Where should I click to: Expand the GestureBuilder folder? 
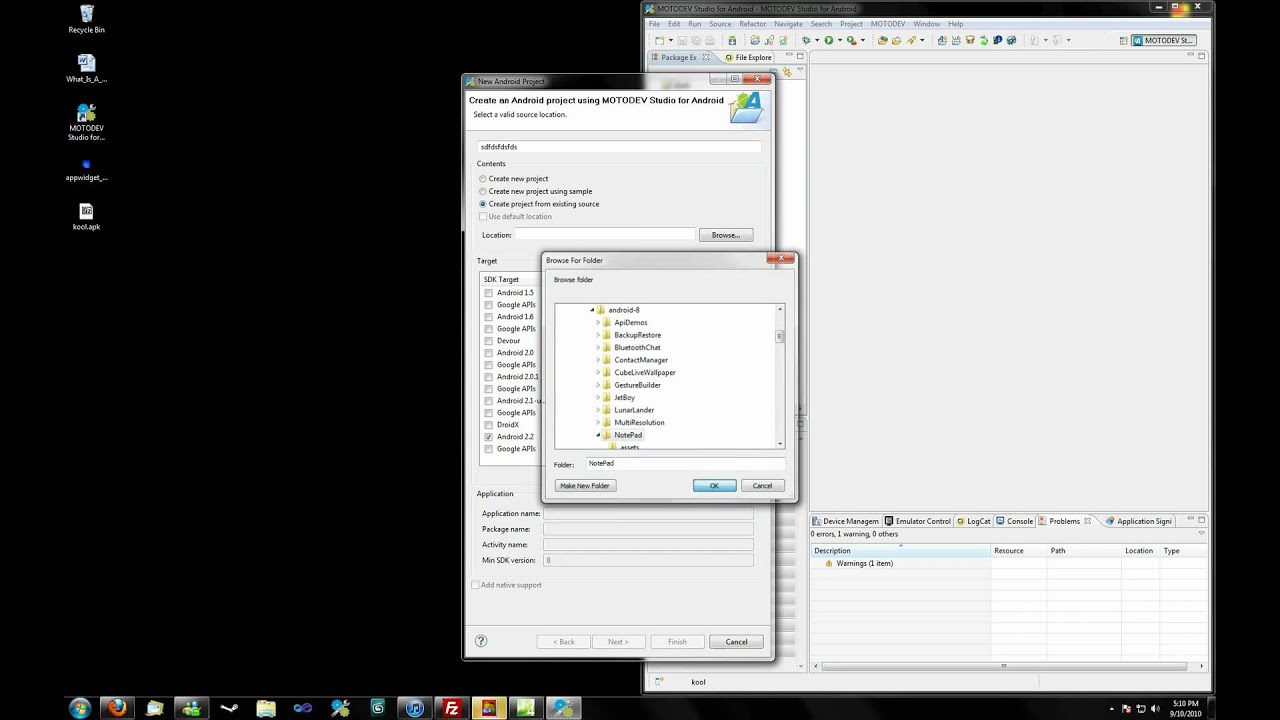[x=598, y=385]
